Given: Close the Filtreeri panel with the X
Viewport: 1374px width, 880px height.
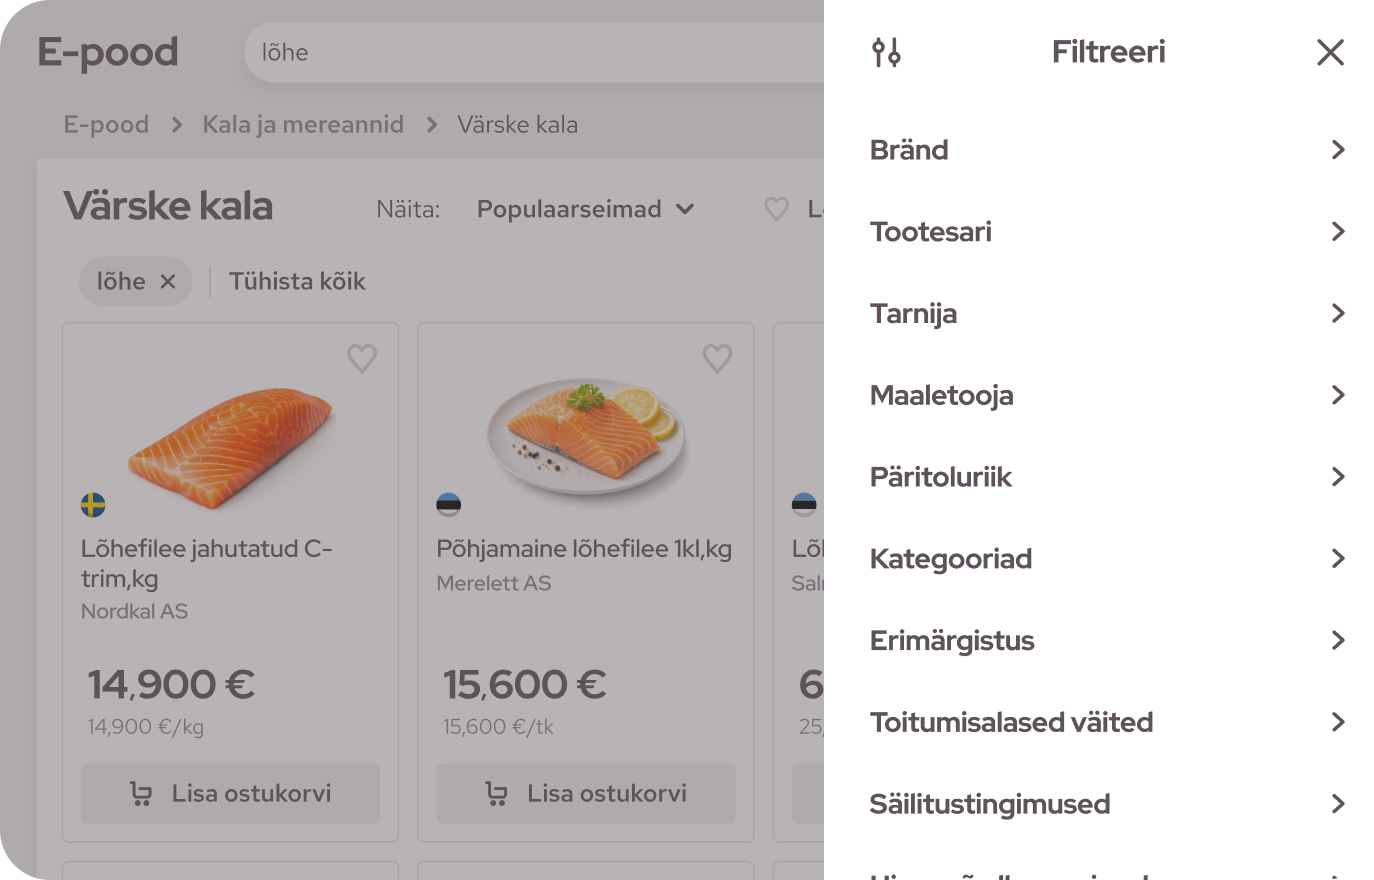Looking at the screenshot, I should click(1330, 52).
